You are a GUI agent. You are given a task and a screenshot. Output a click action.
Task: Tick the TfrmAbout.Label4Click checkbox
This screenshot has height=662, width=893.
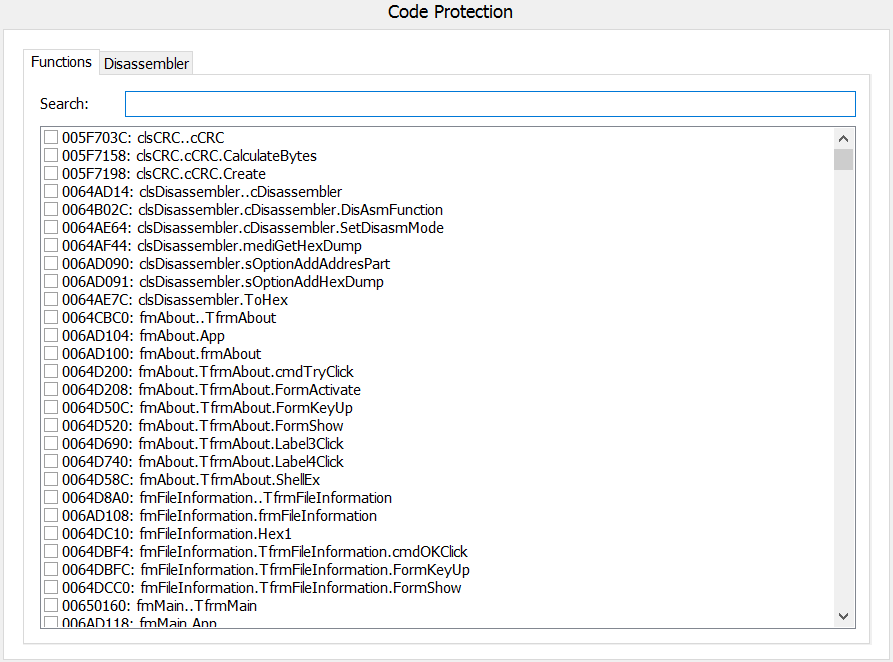51,461
